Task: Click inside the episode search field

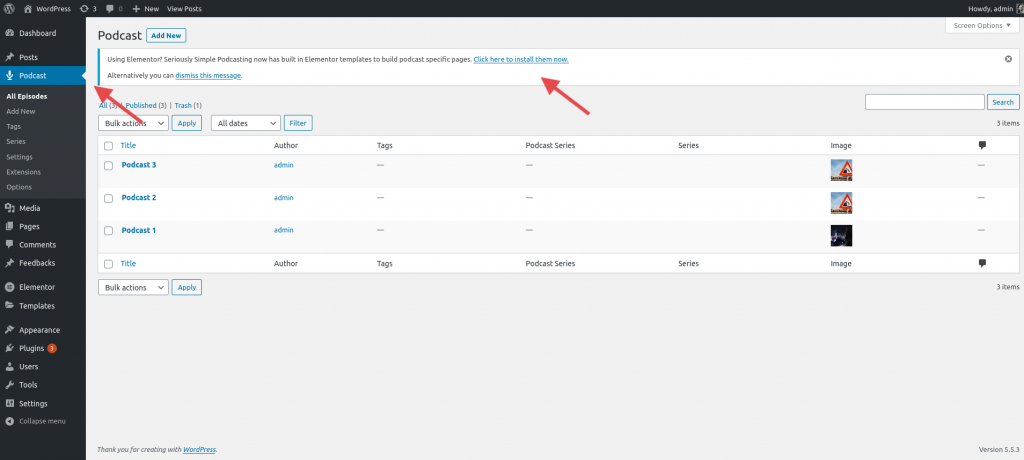Action: tap(924, 102)
